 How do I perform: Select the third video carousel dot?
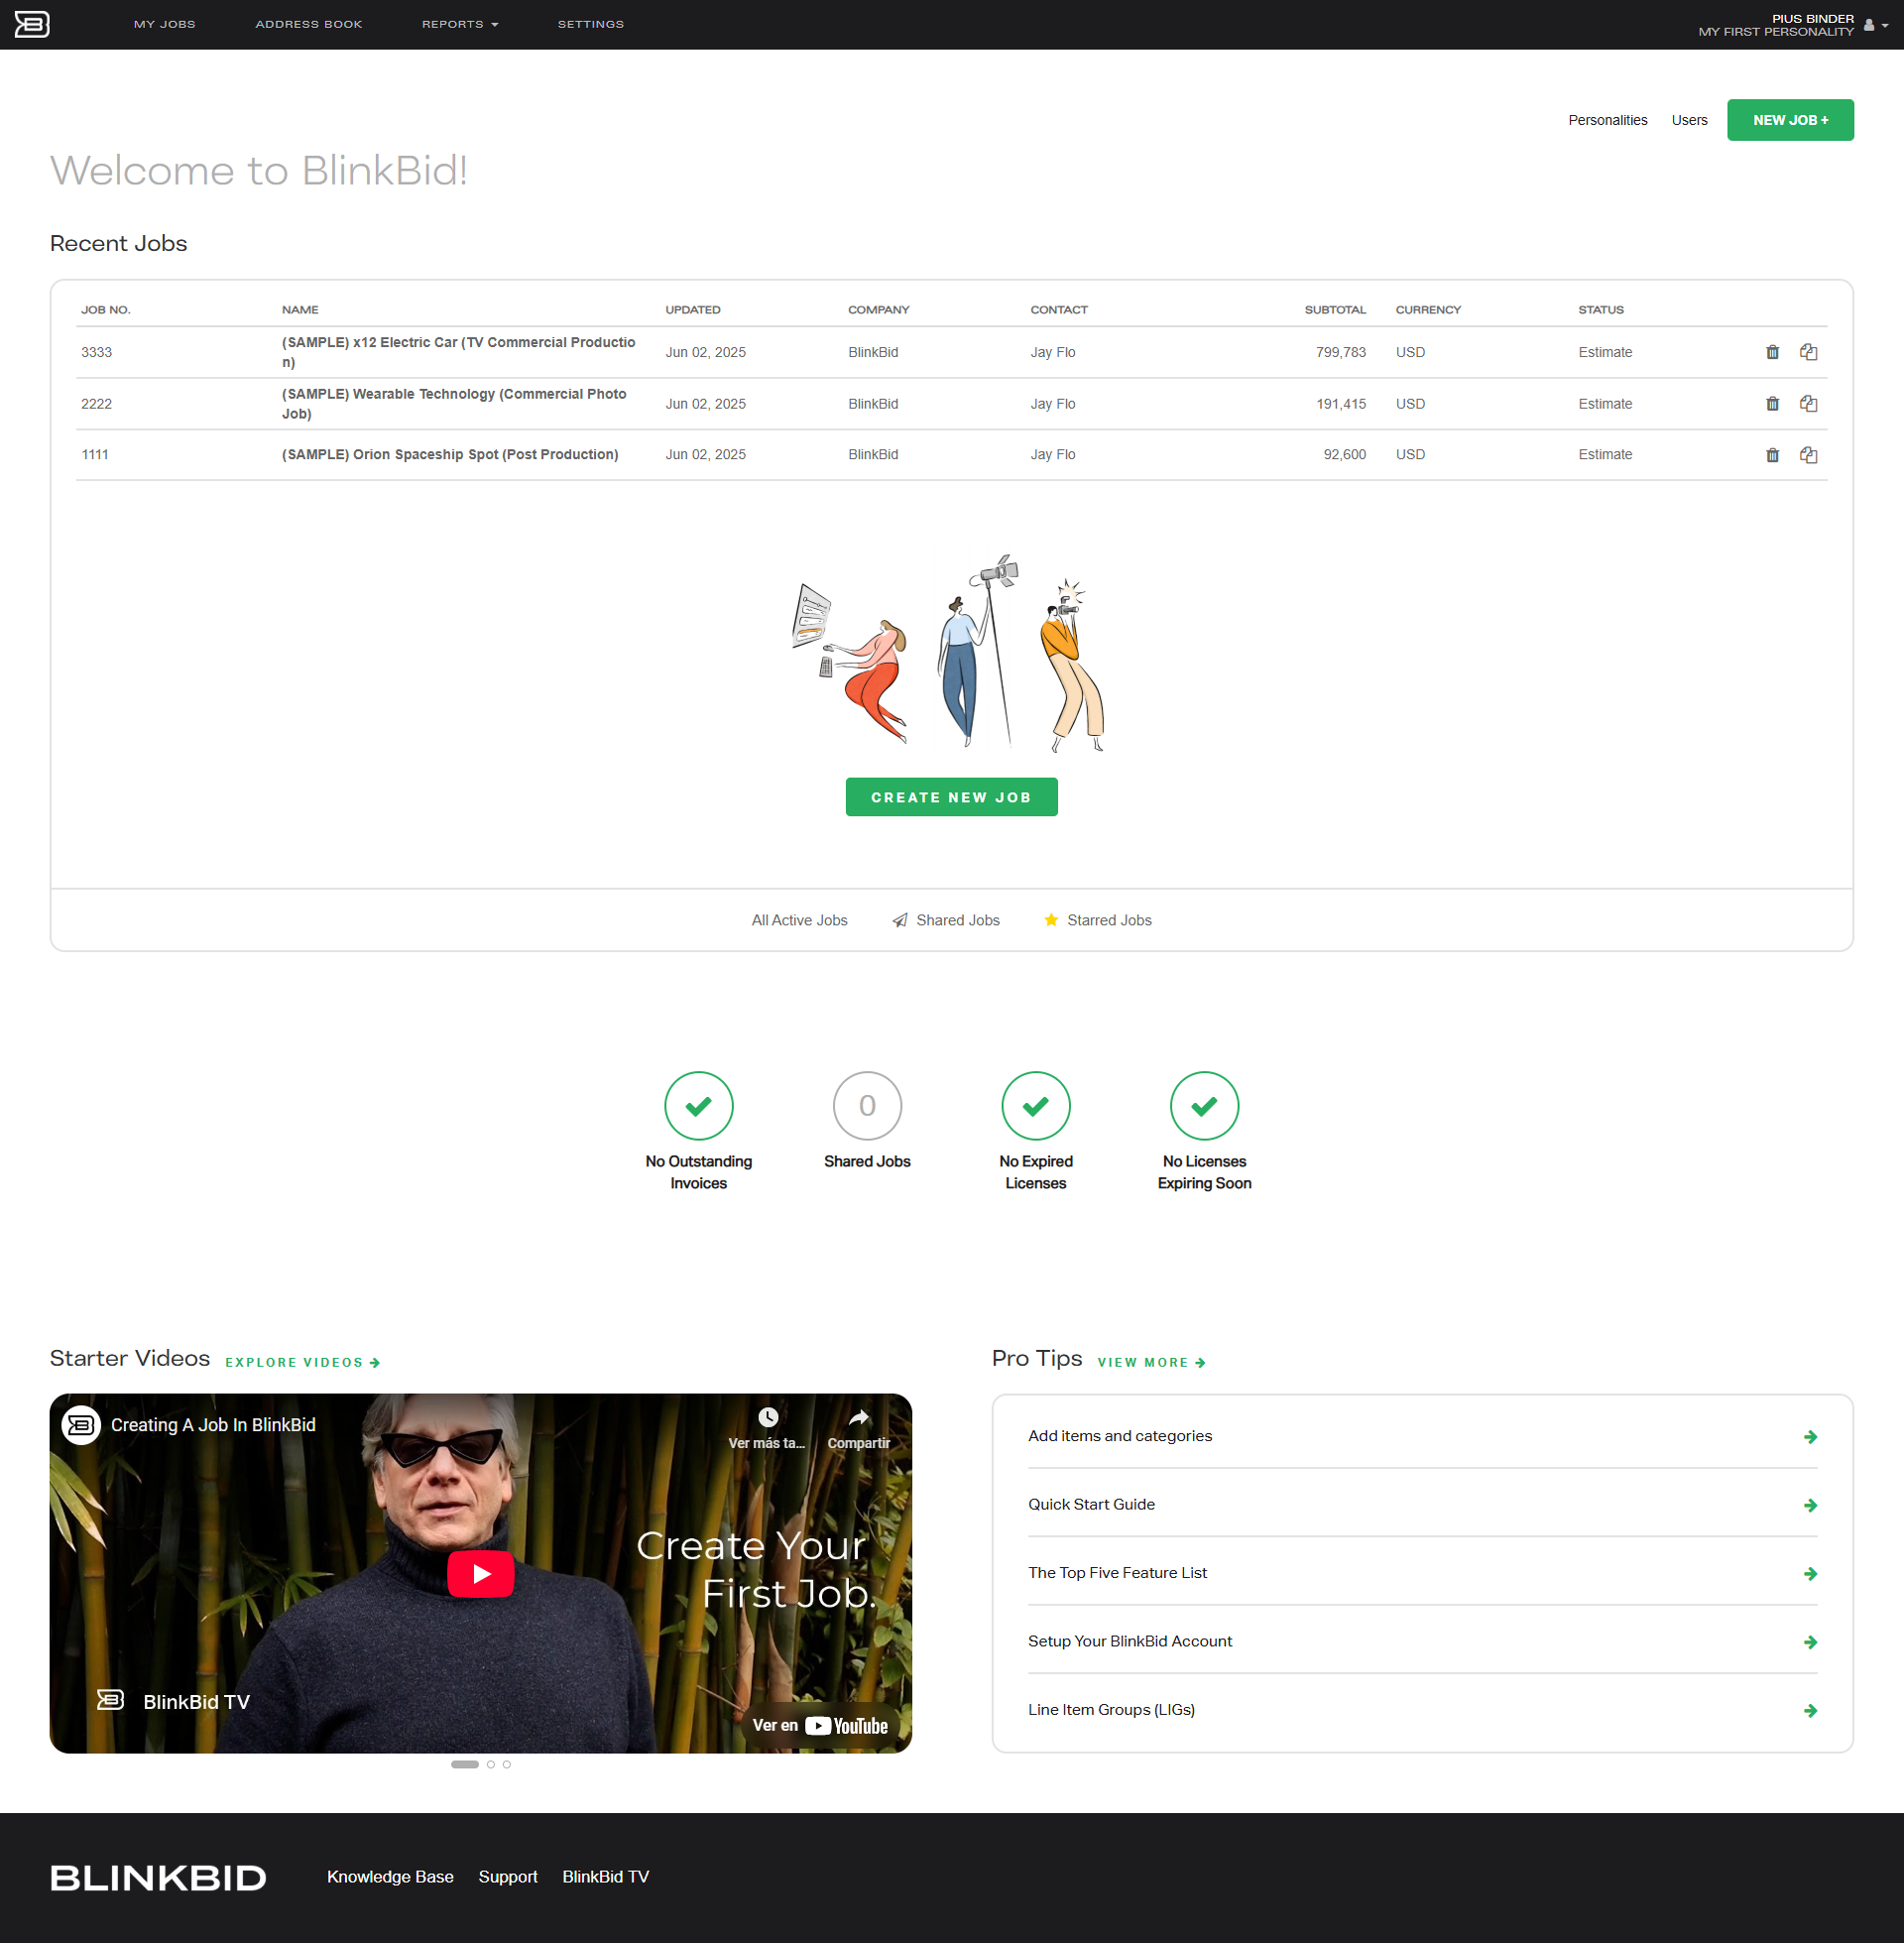[507, 1764]
